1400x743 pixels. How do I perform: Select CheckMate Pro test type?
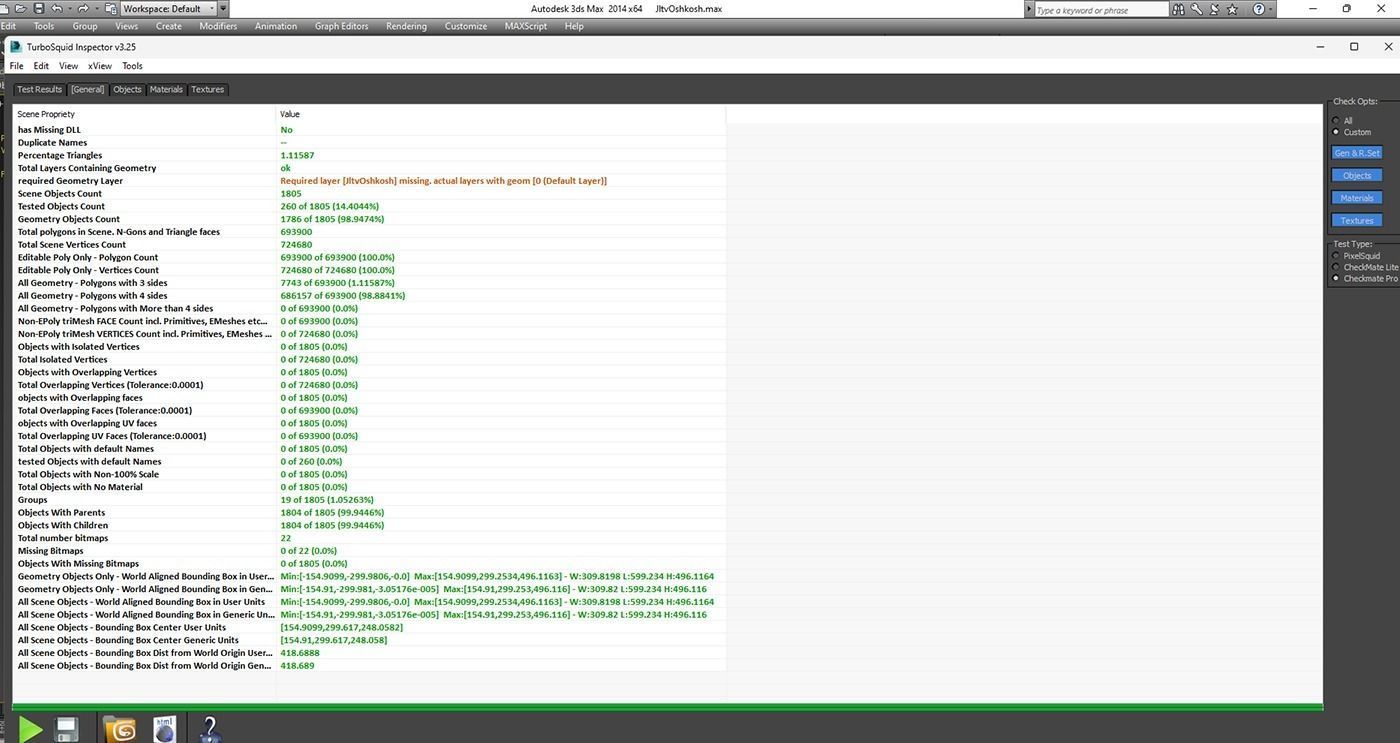click(1335, 278)
